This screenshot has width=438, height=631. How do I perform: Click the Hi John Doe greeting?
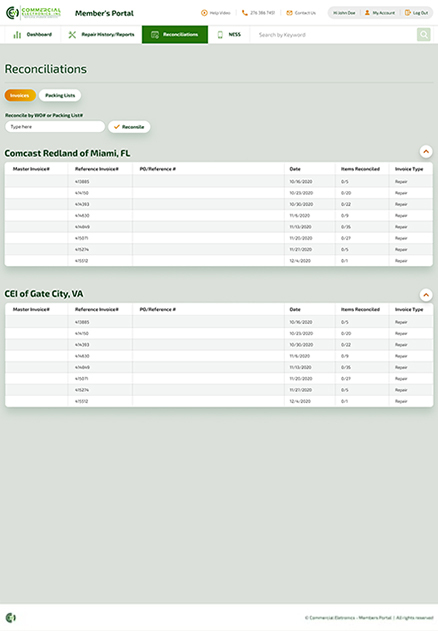pyautogui.click(x=344, y=13)
